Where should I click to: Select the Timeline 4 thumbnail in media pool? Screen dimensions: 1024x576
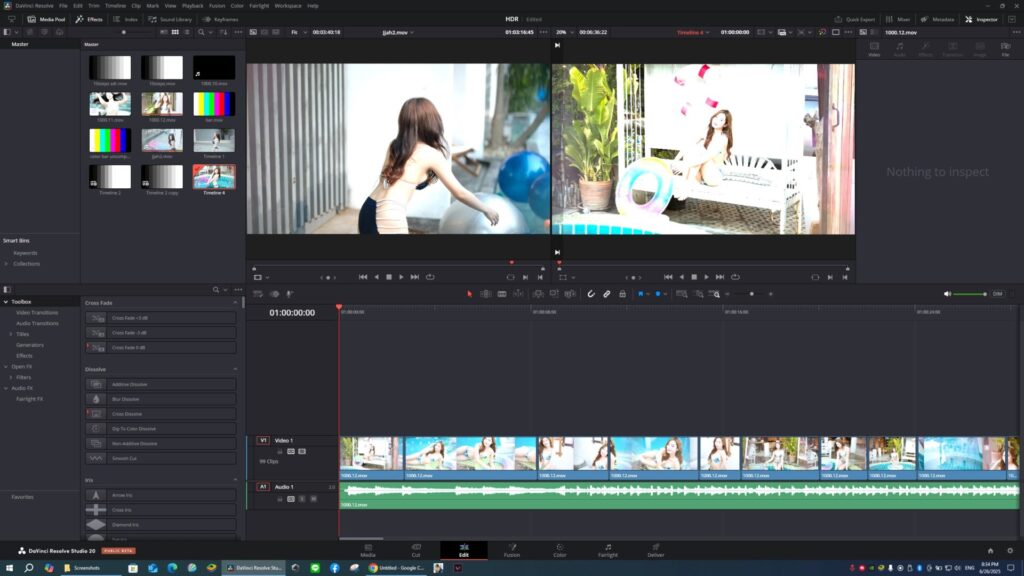(214, 177)
